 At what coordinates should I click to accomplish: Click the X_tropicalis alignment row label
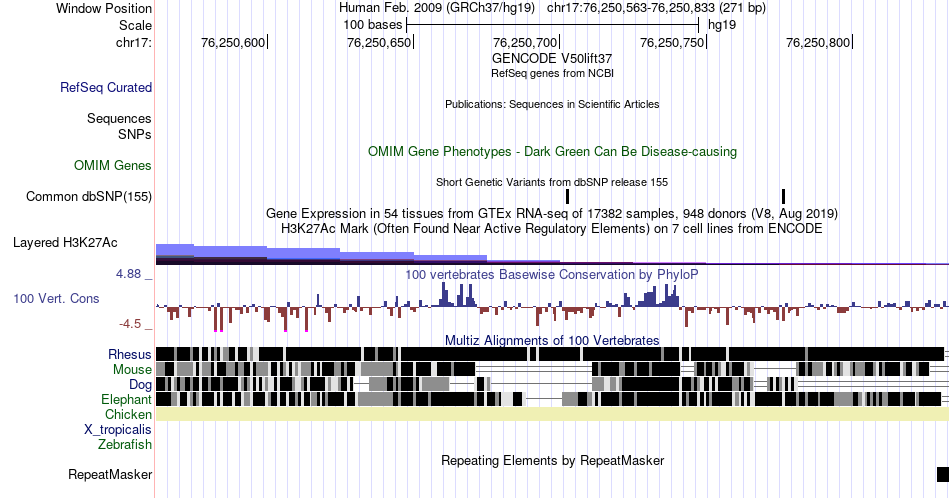point(118,430)
